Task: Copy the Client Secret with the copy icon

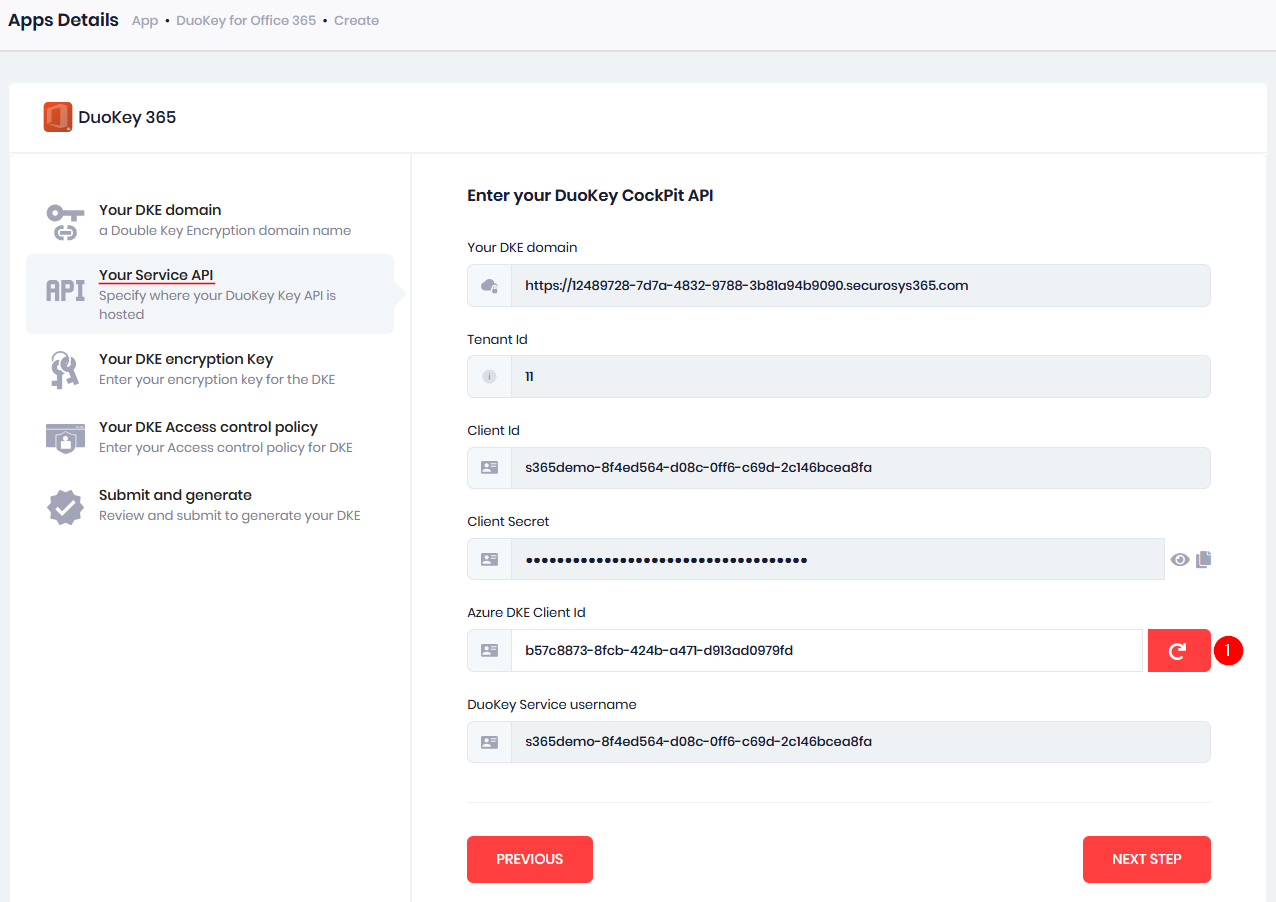Action: (1203, 559)
